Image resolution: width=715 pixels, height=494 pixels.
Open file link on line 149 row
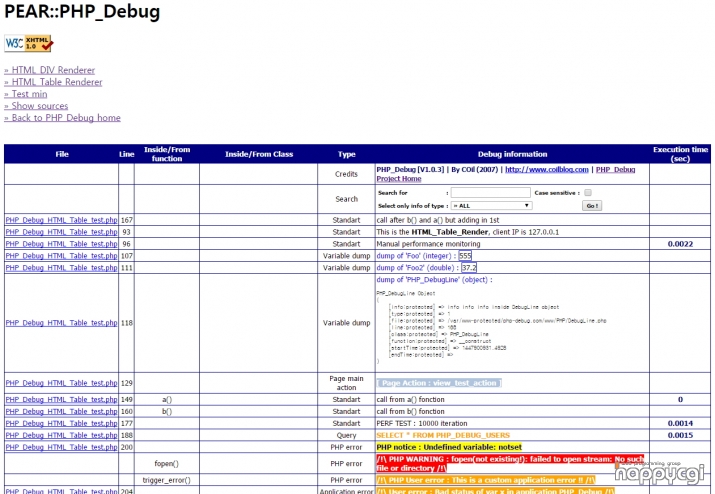tap(62, 399)
